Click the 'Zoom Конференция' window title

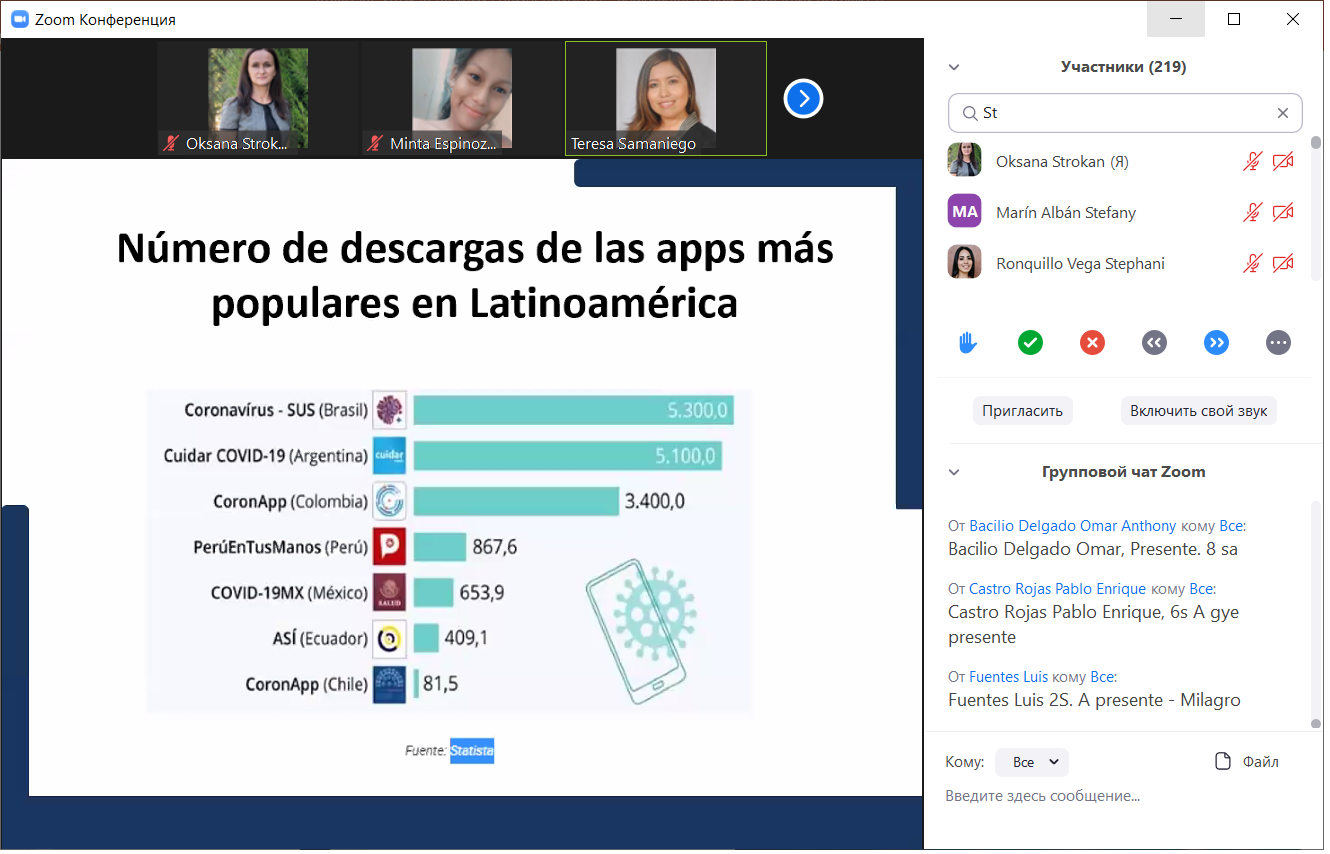pos(105,19)
